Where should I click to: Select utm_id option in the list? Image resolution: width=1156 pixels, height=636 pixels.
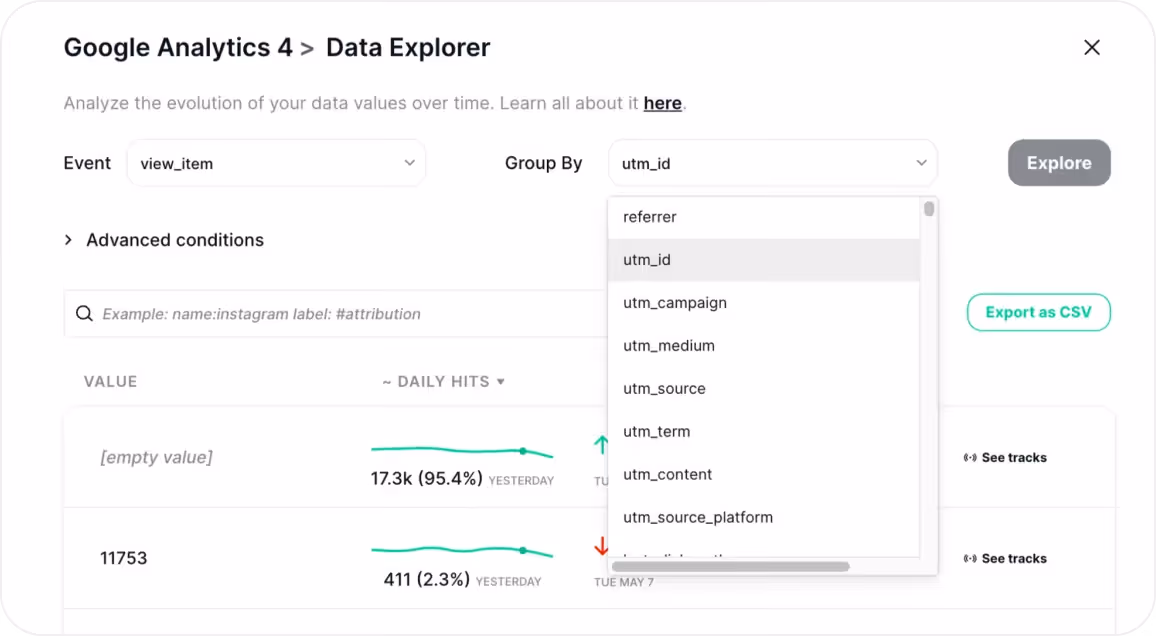point(764,259)
